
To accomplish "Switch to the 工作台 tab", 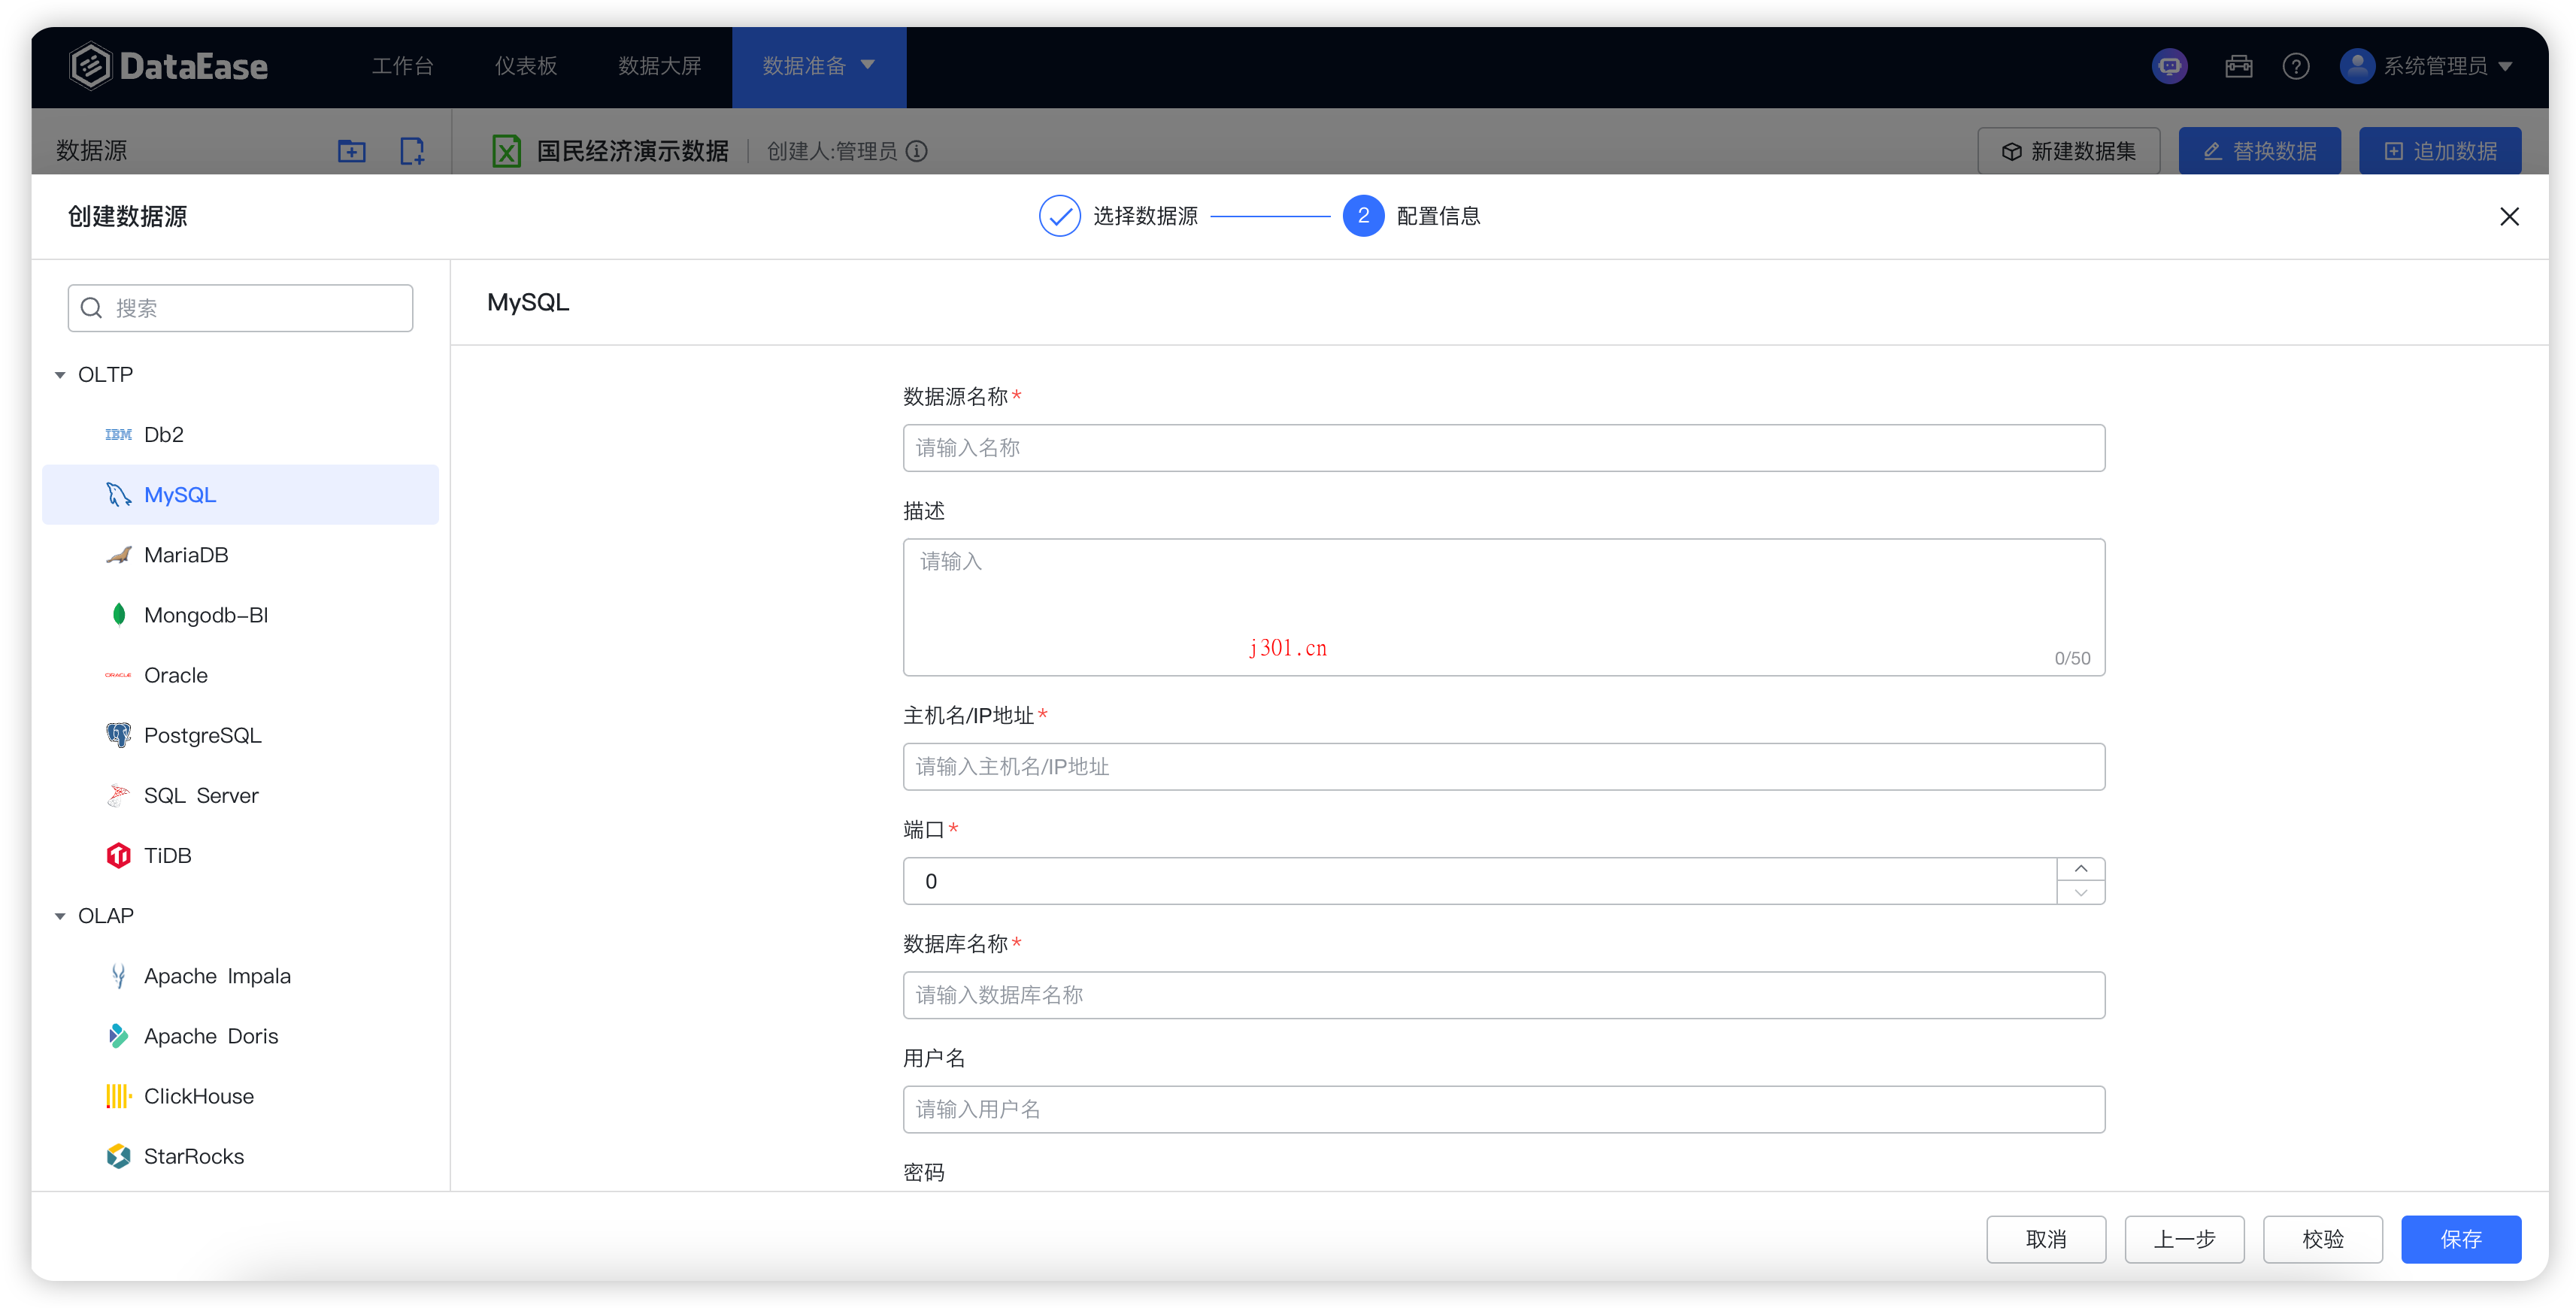I will tap(402, 66).
